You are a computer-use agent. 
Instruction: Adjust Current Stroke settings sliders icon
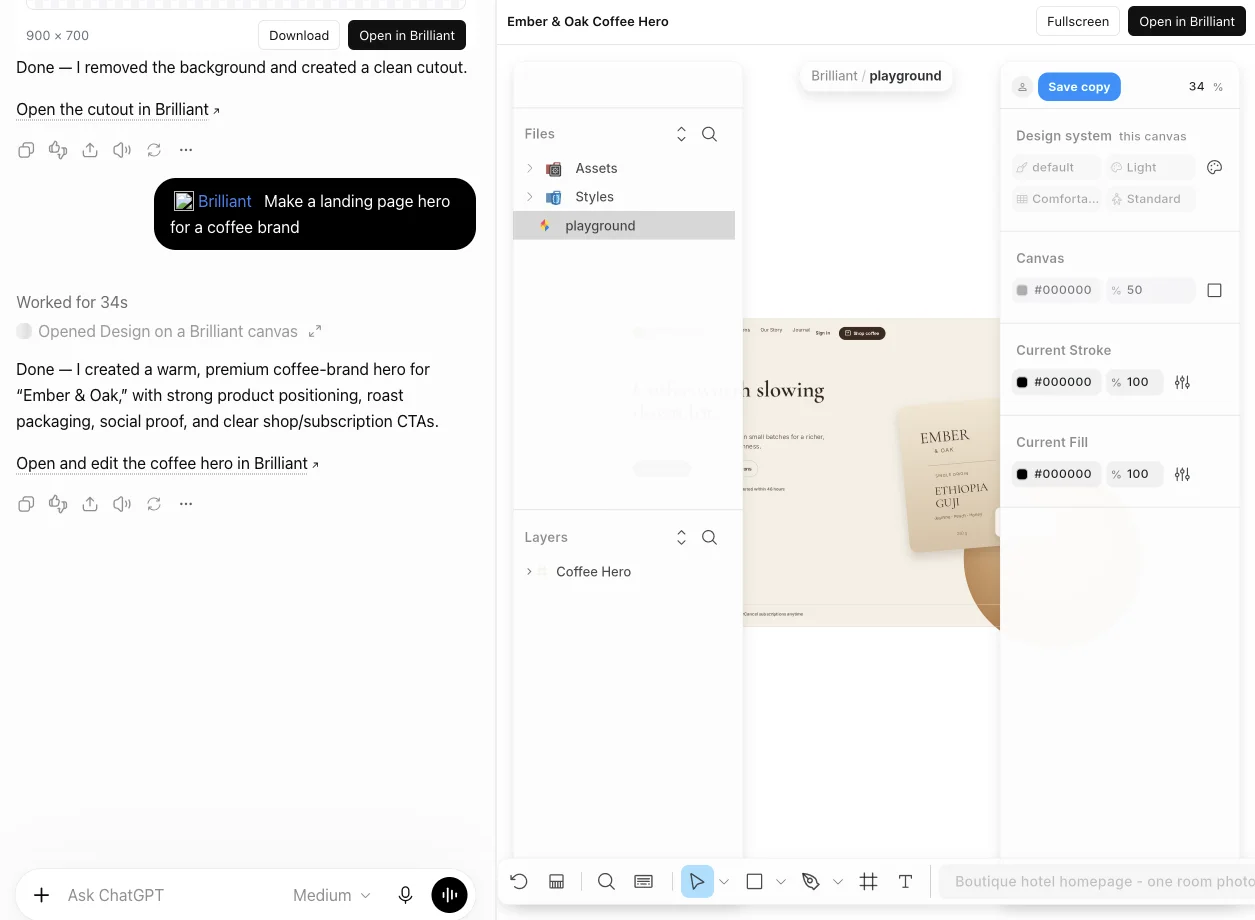1182,382
